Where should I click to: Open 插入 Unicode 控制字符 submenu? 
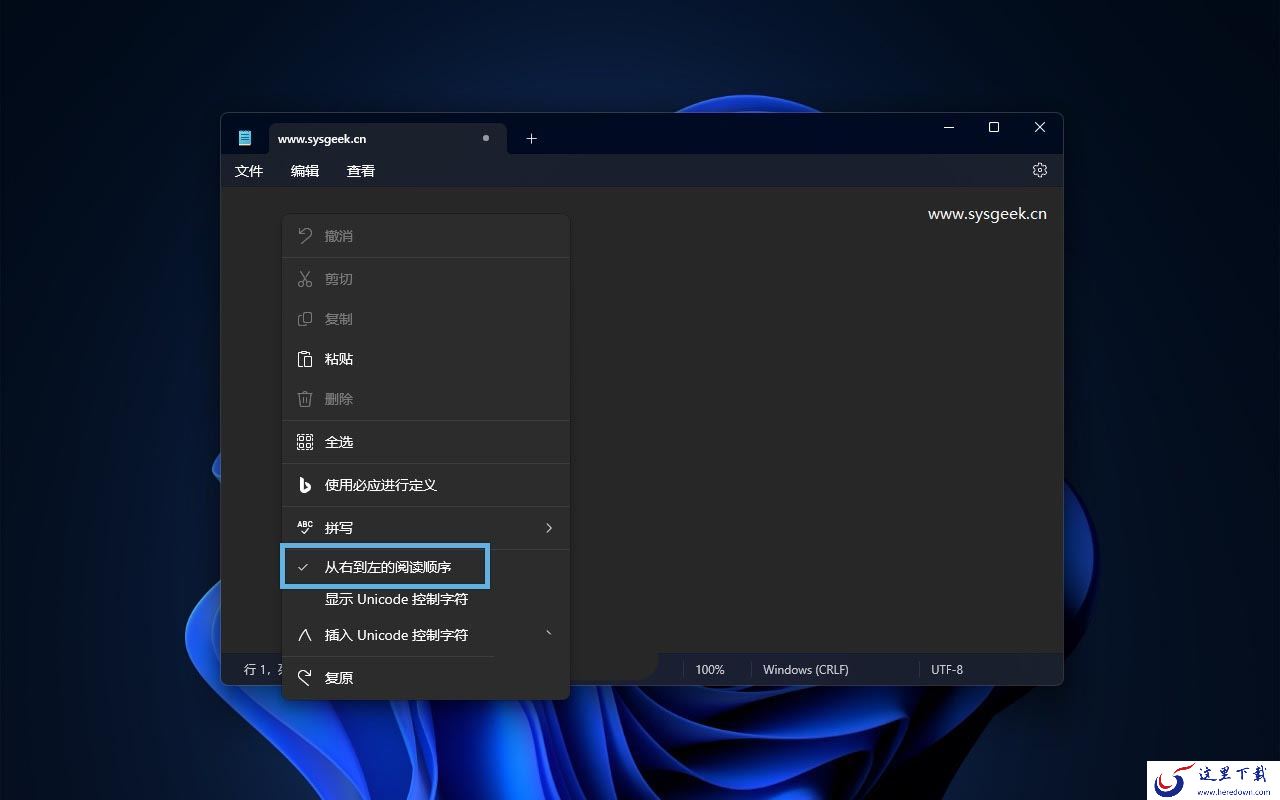click(x=426, y=635)
